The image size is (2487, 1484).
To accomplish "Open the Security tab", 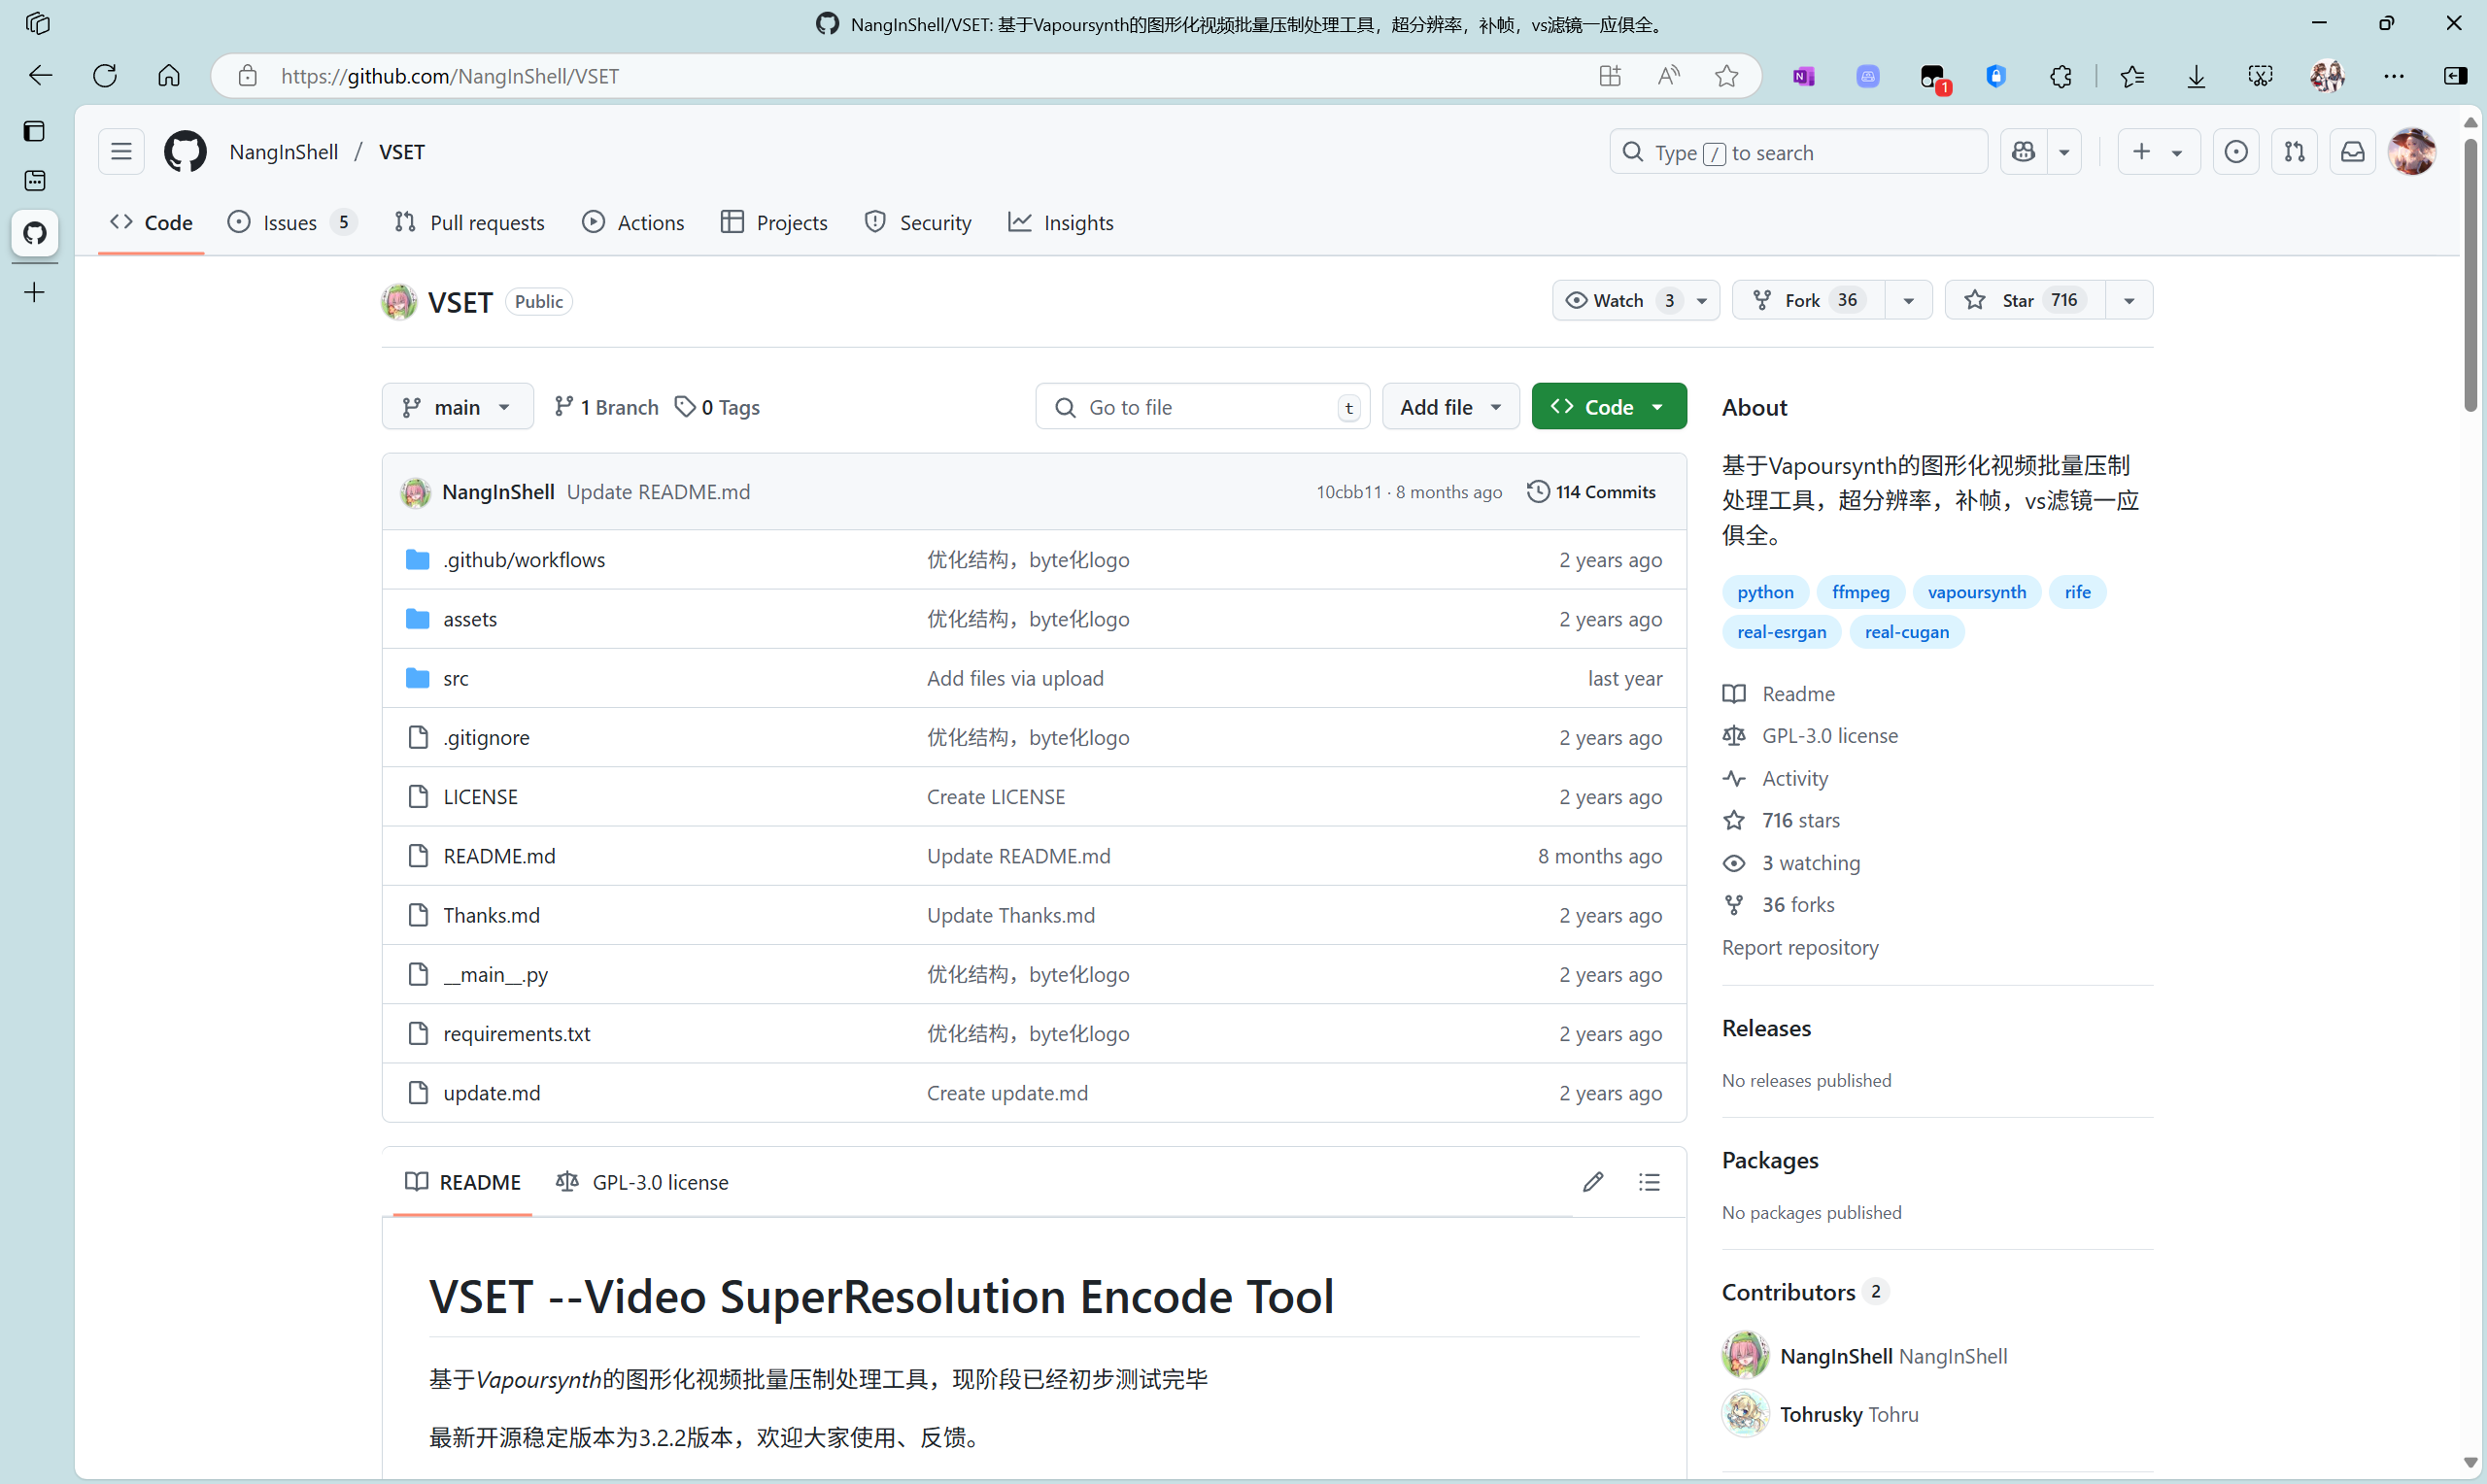I will coord(918,222).
